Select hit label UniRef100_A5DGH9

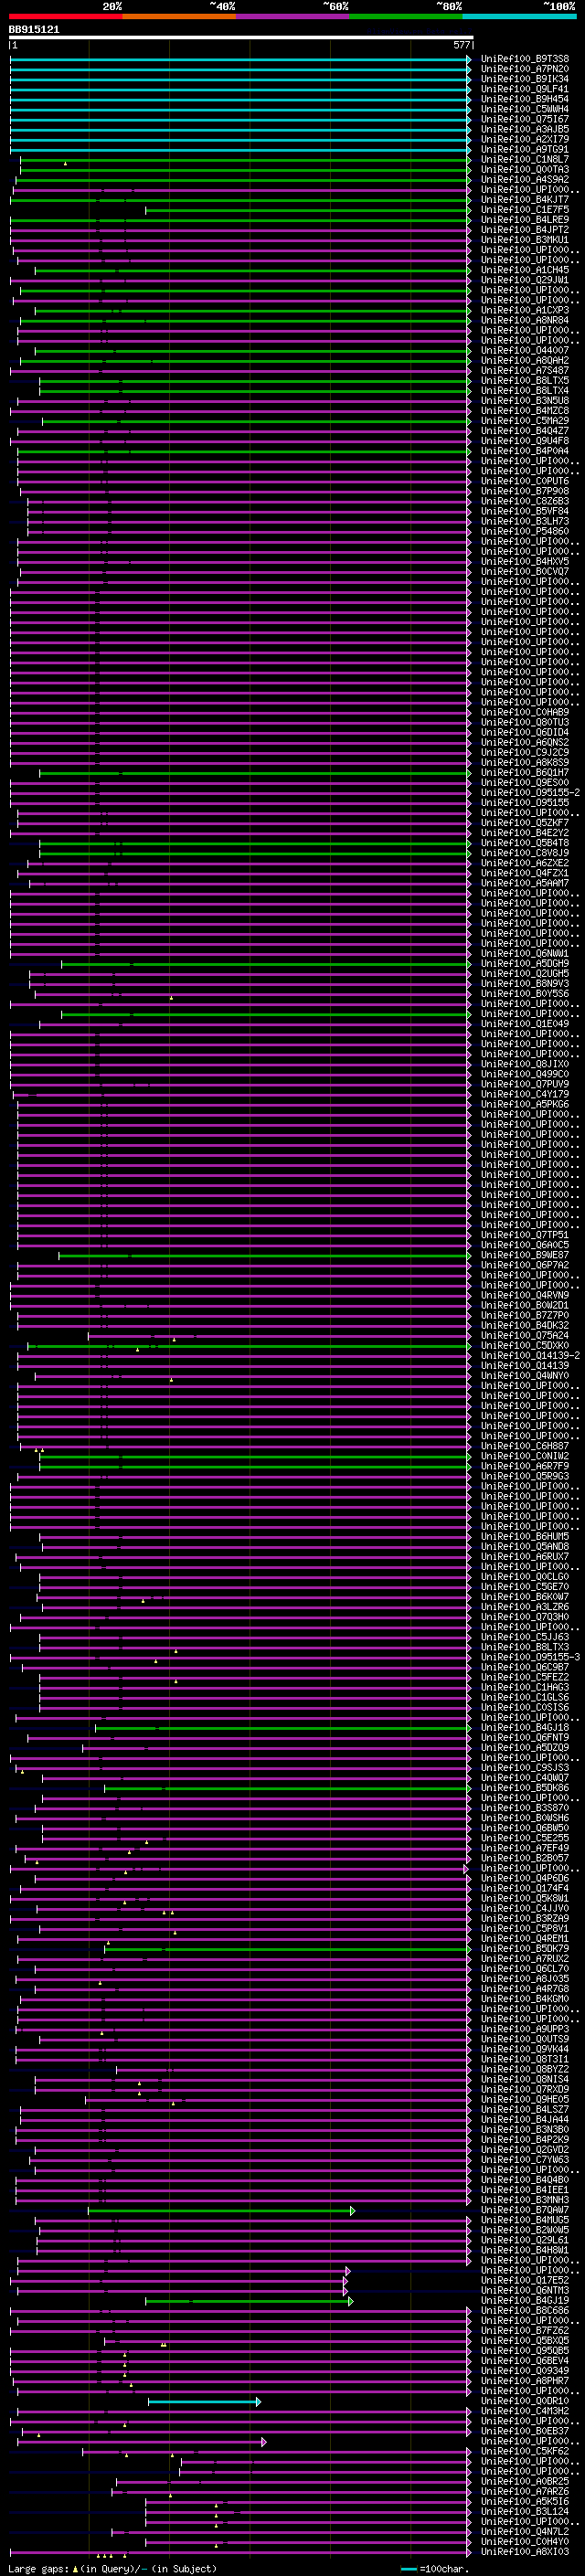525,964
